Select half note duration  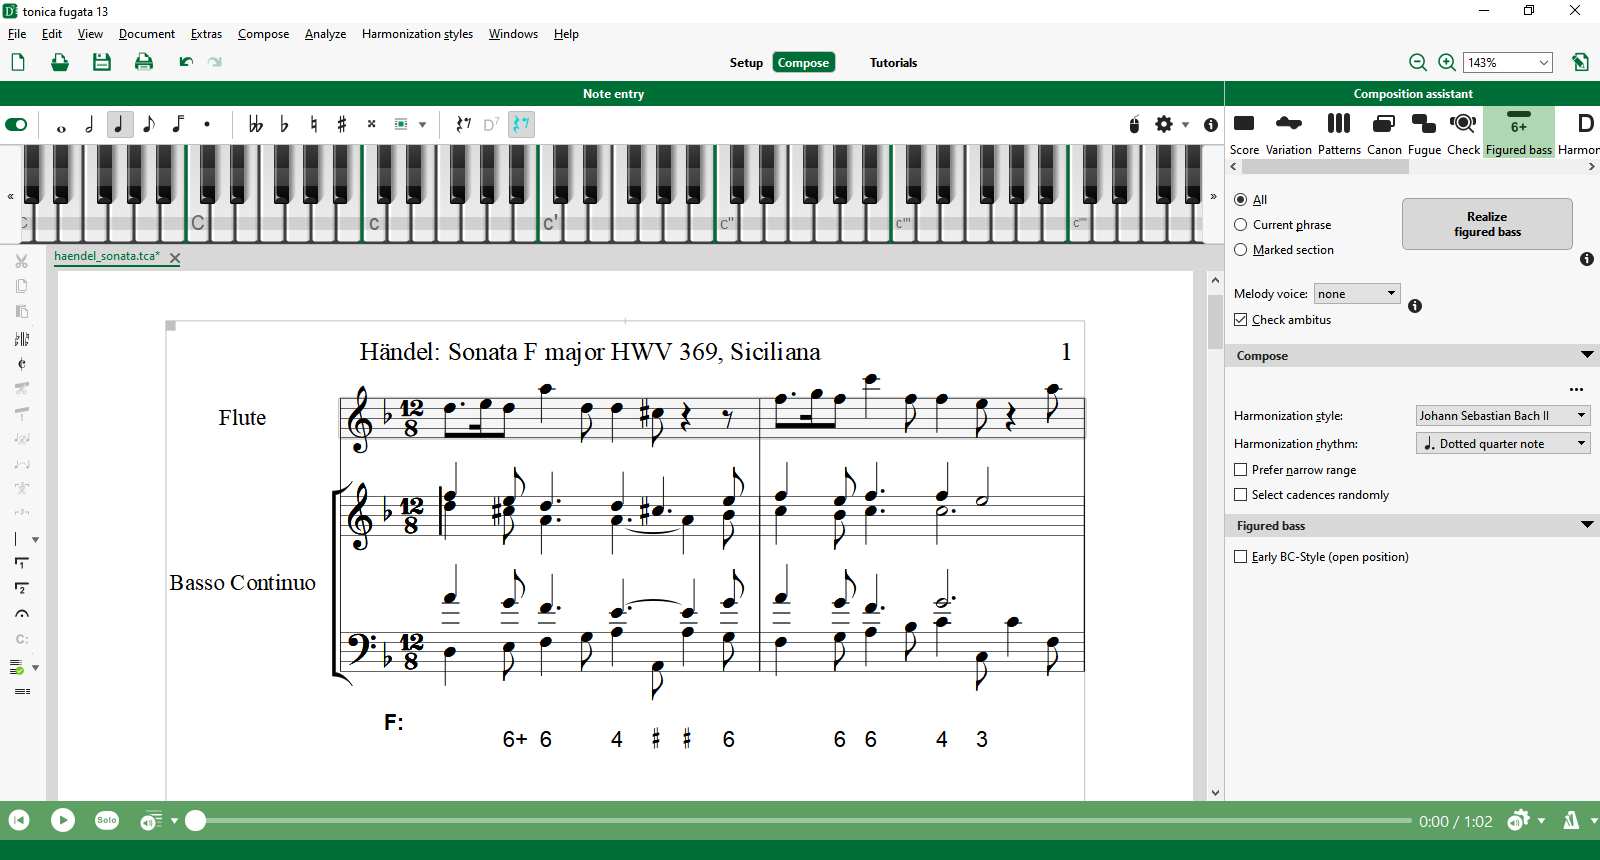tap(90, 125)
